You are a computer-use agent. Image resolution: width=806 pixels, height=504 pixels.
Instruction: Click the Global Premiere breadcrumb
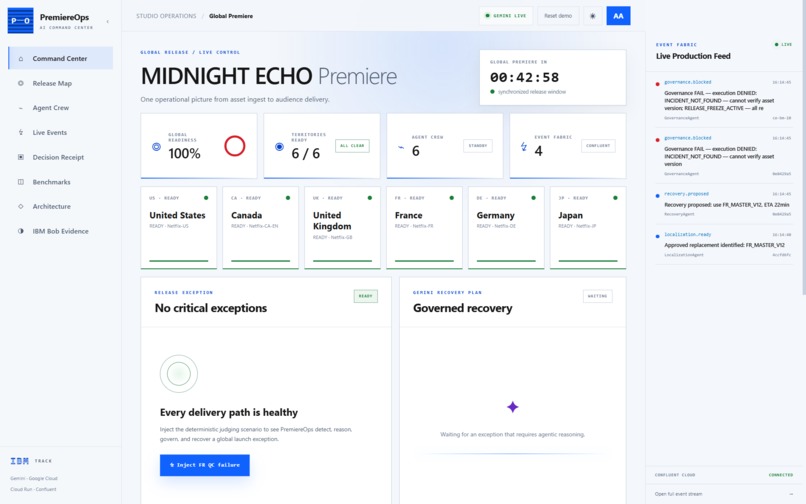231,16
